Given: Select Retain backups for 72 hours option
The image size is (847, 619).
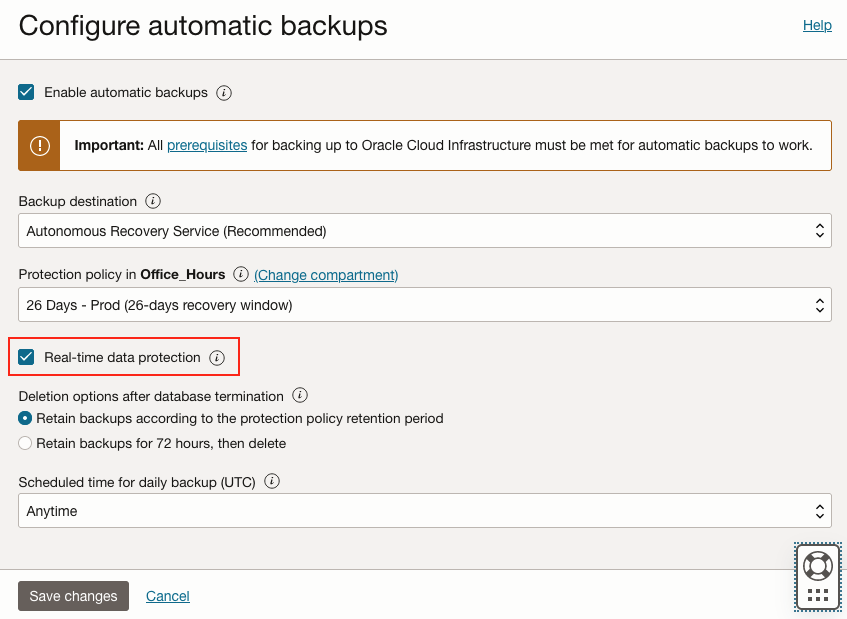Looking at the screenshot, I should 26,443.
